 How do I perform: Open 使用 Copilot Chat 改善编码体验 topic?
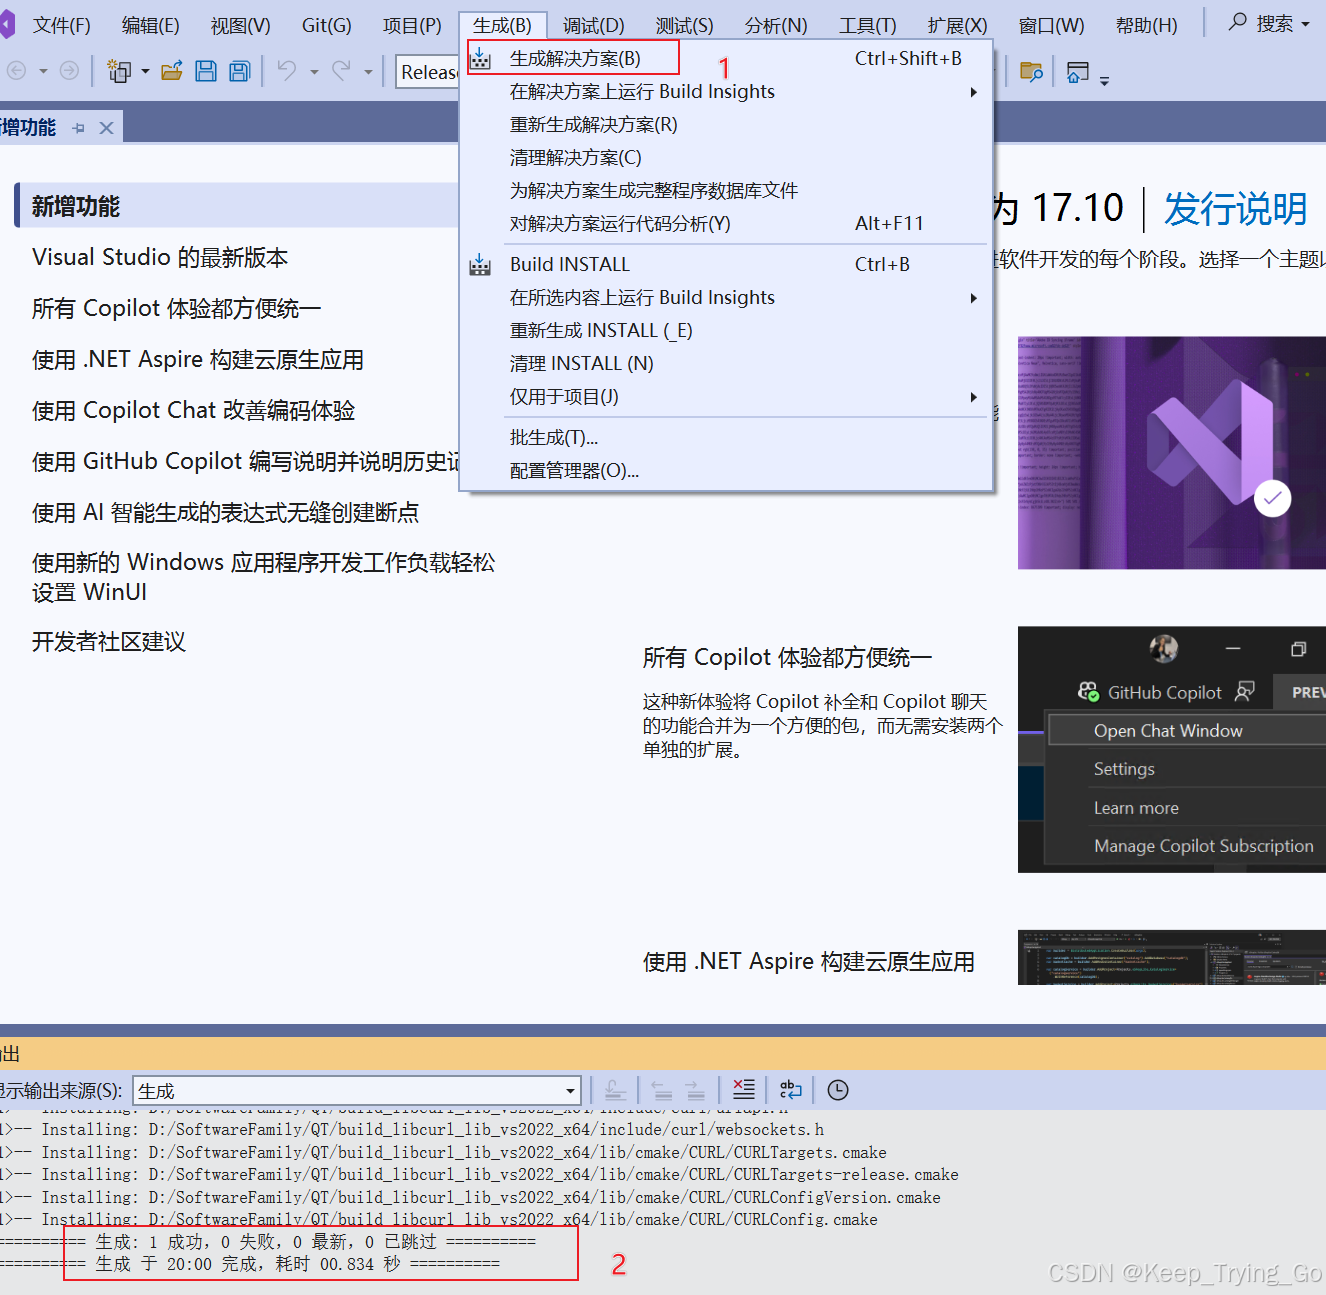point(194,410)
